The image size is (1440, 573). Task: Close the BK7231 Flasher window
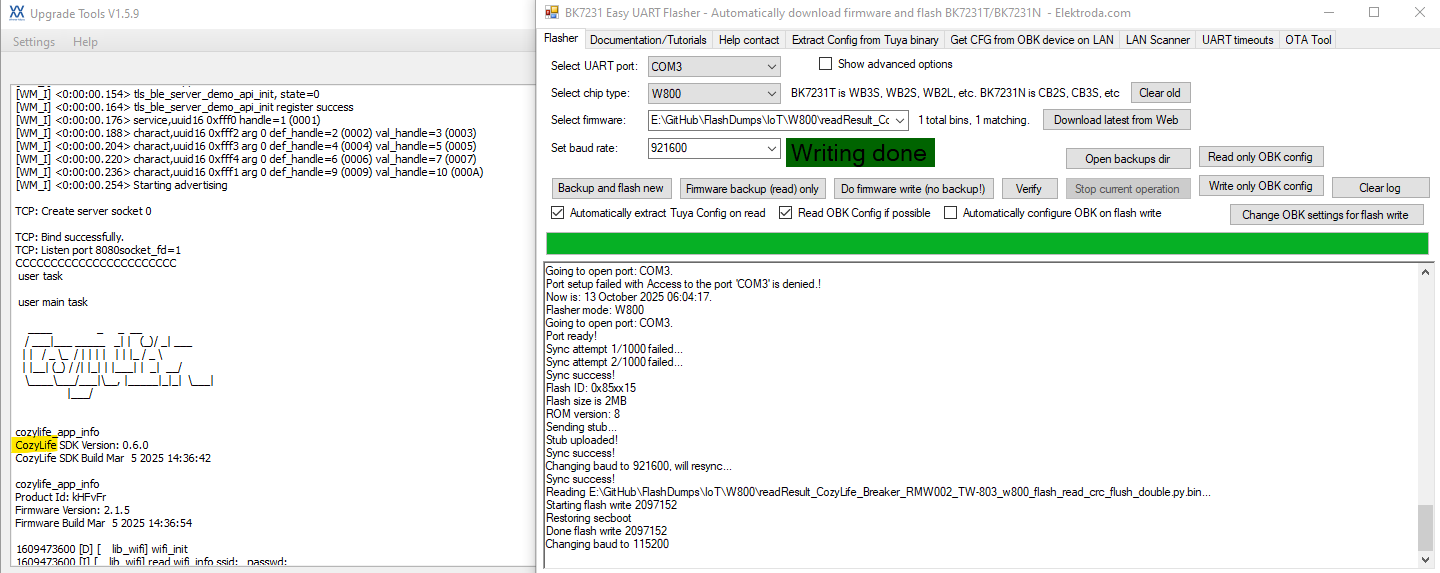1419,13
